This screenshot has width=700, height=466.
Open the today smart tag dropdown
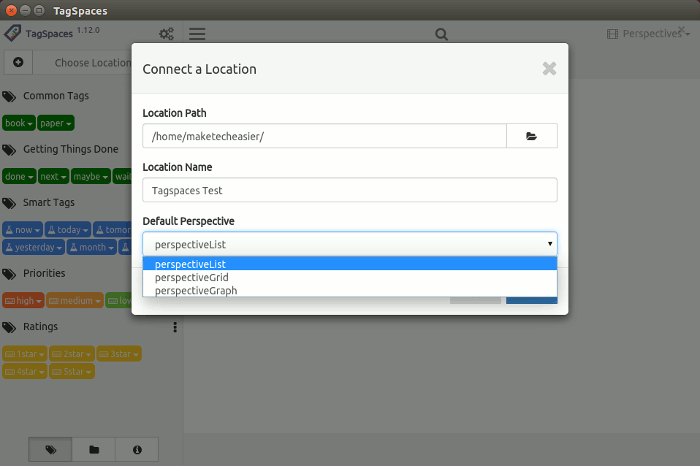coord(67,230)
